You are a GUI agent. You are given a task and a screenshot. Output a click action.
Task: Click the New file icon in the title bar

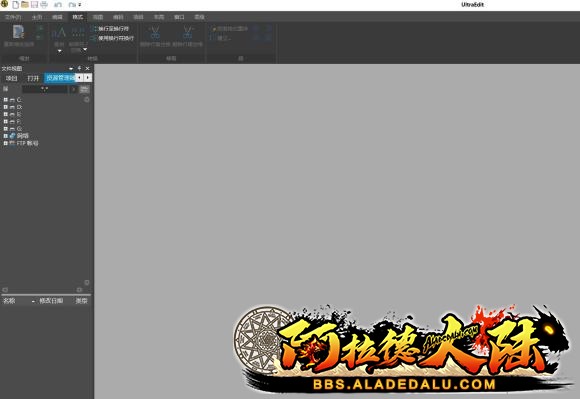click(16, 4)
